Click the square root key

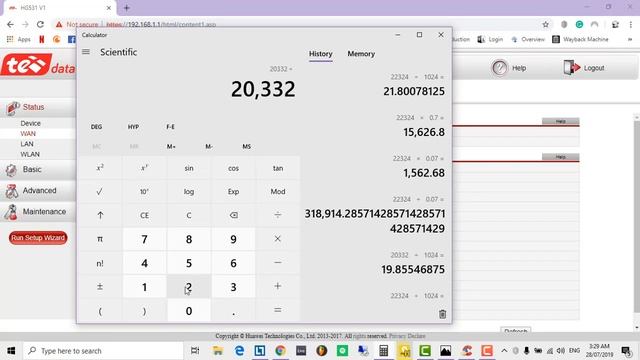(100, 191)
